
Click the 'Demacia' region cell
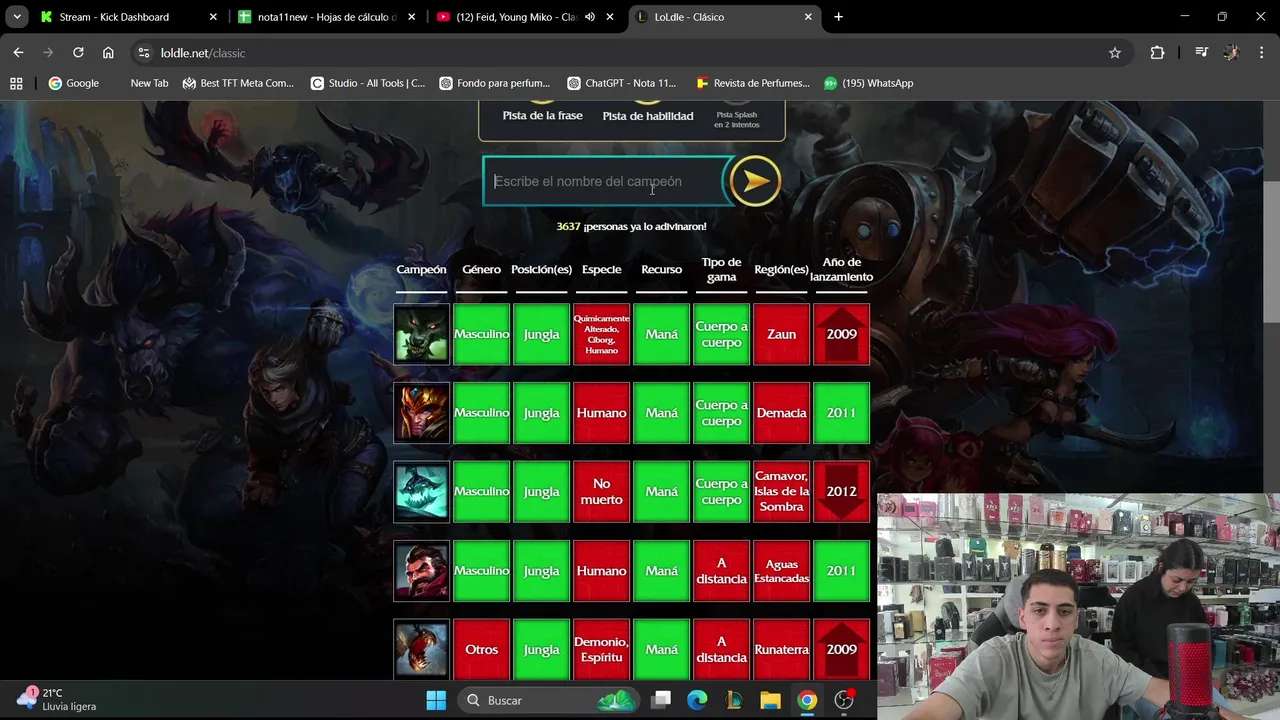[x=781, y=413]
